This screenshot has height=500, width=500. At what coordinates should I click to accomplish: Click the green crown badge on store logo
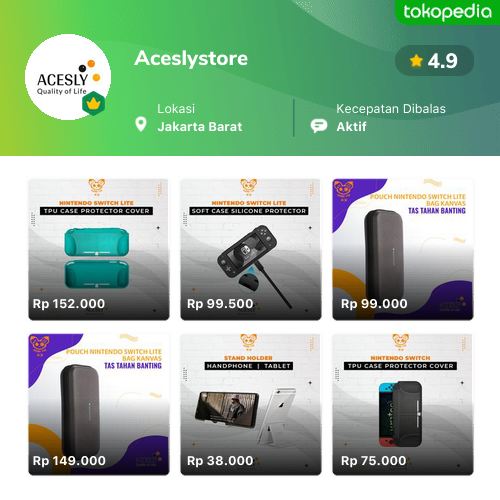[94, 104]
